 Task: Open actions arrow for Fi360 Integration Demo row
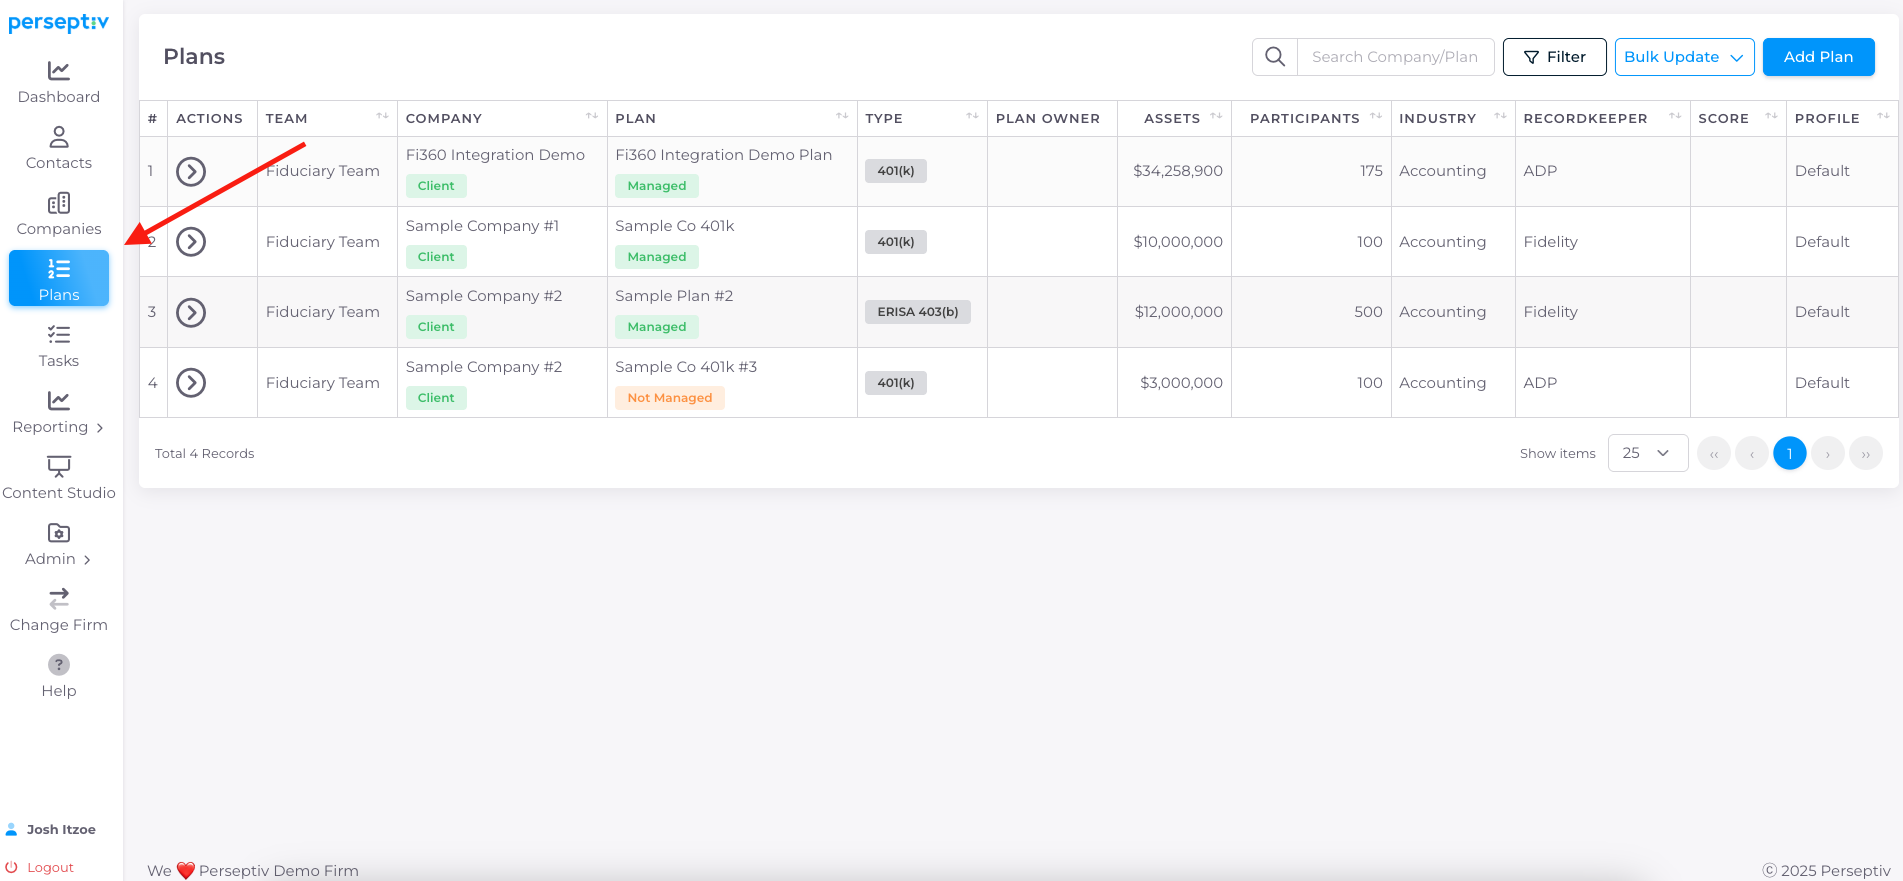(x=191, y=172)
